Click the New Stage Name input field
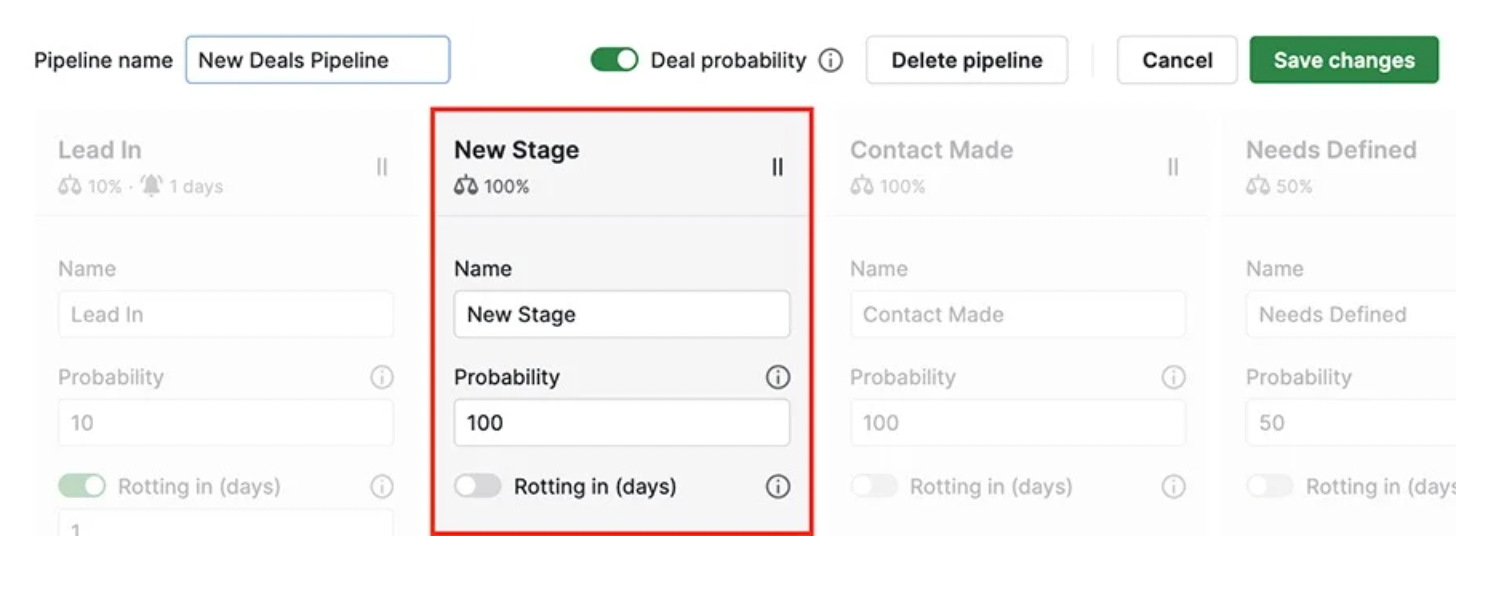The width and height of the screenshot is (1502, 616). pyautogui.click(x=621, y=314)
